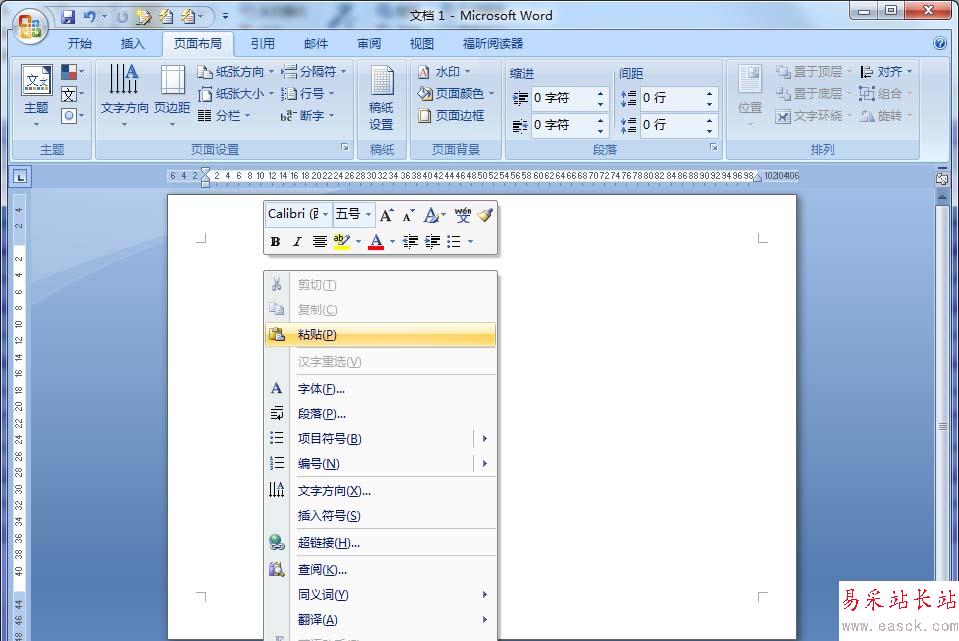Switch to 引用 References tab
This screenshot has height=641, width=959.
tap(262, 43)
